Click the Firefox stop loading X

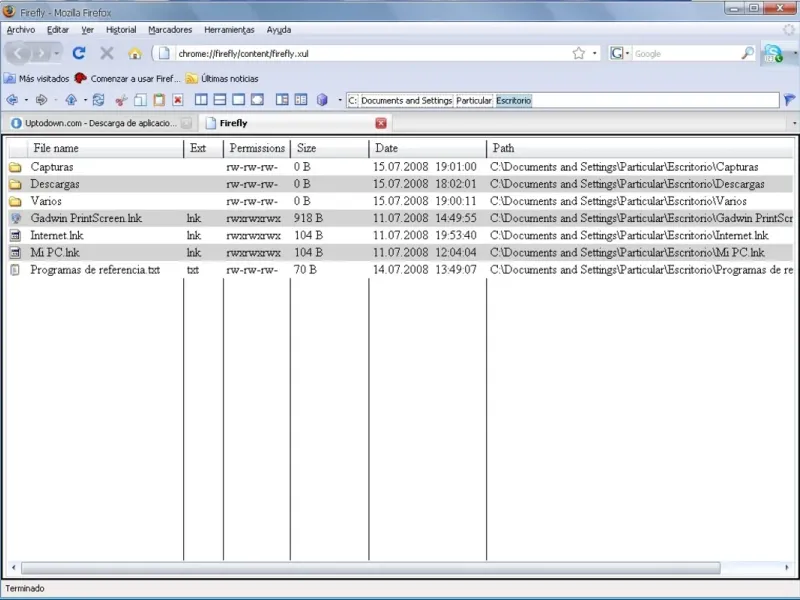click(x=107, y=53)
